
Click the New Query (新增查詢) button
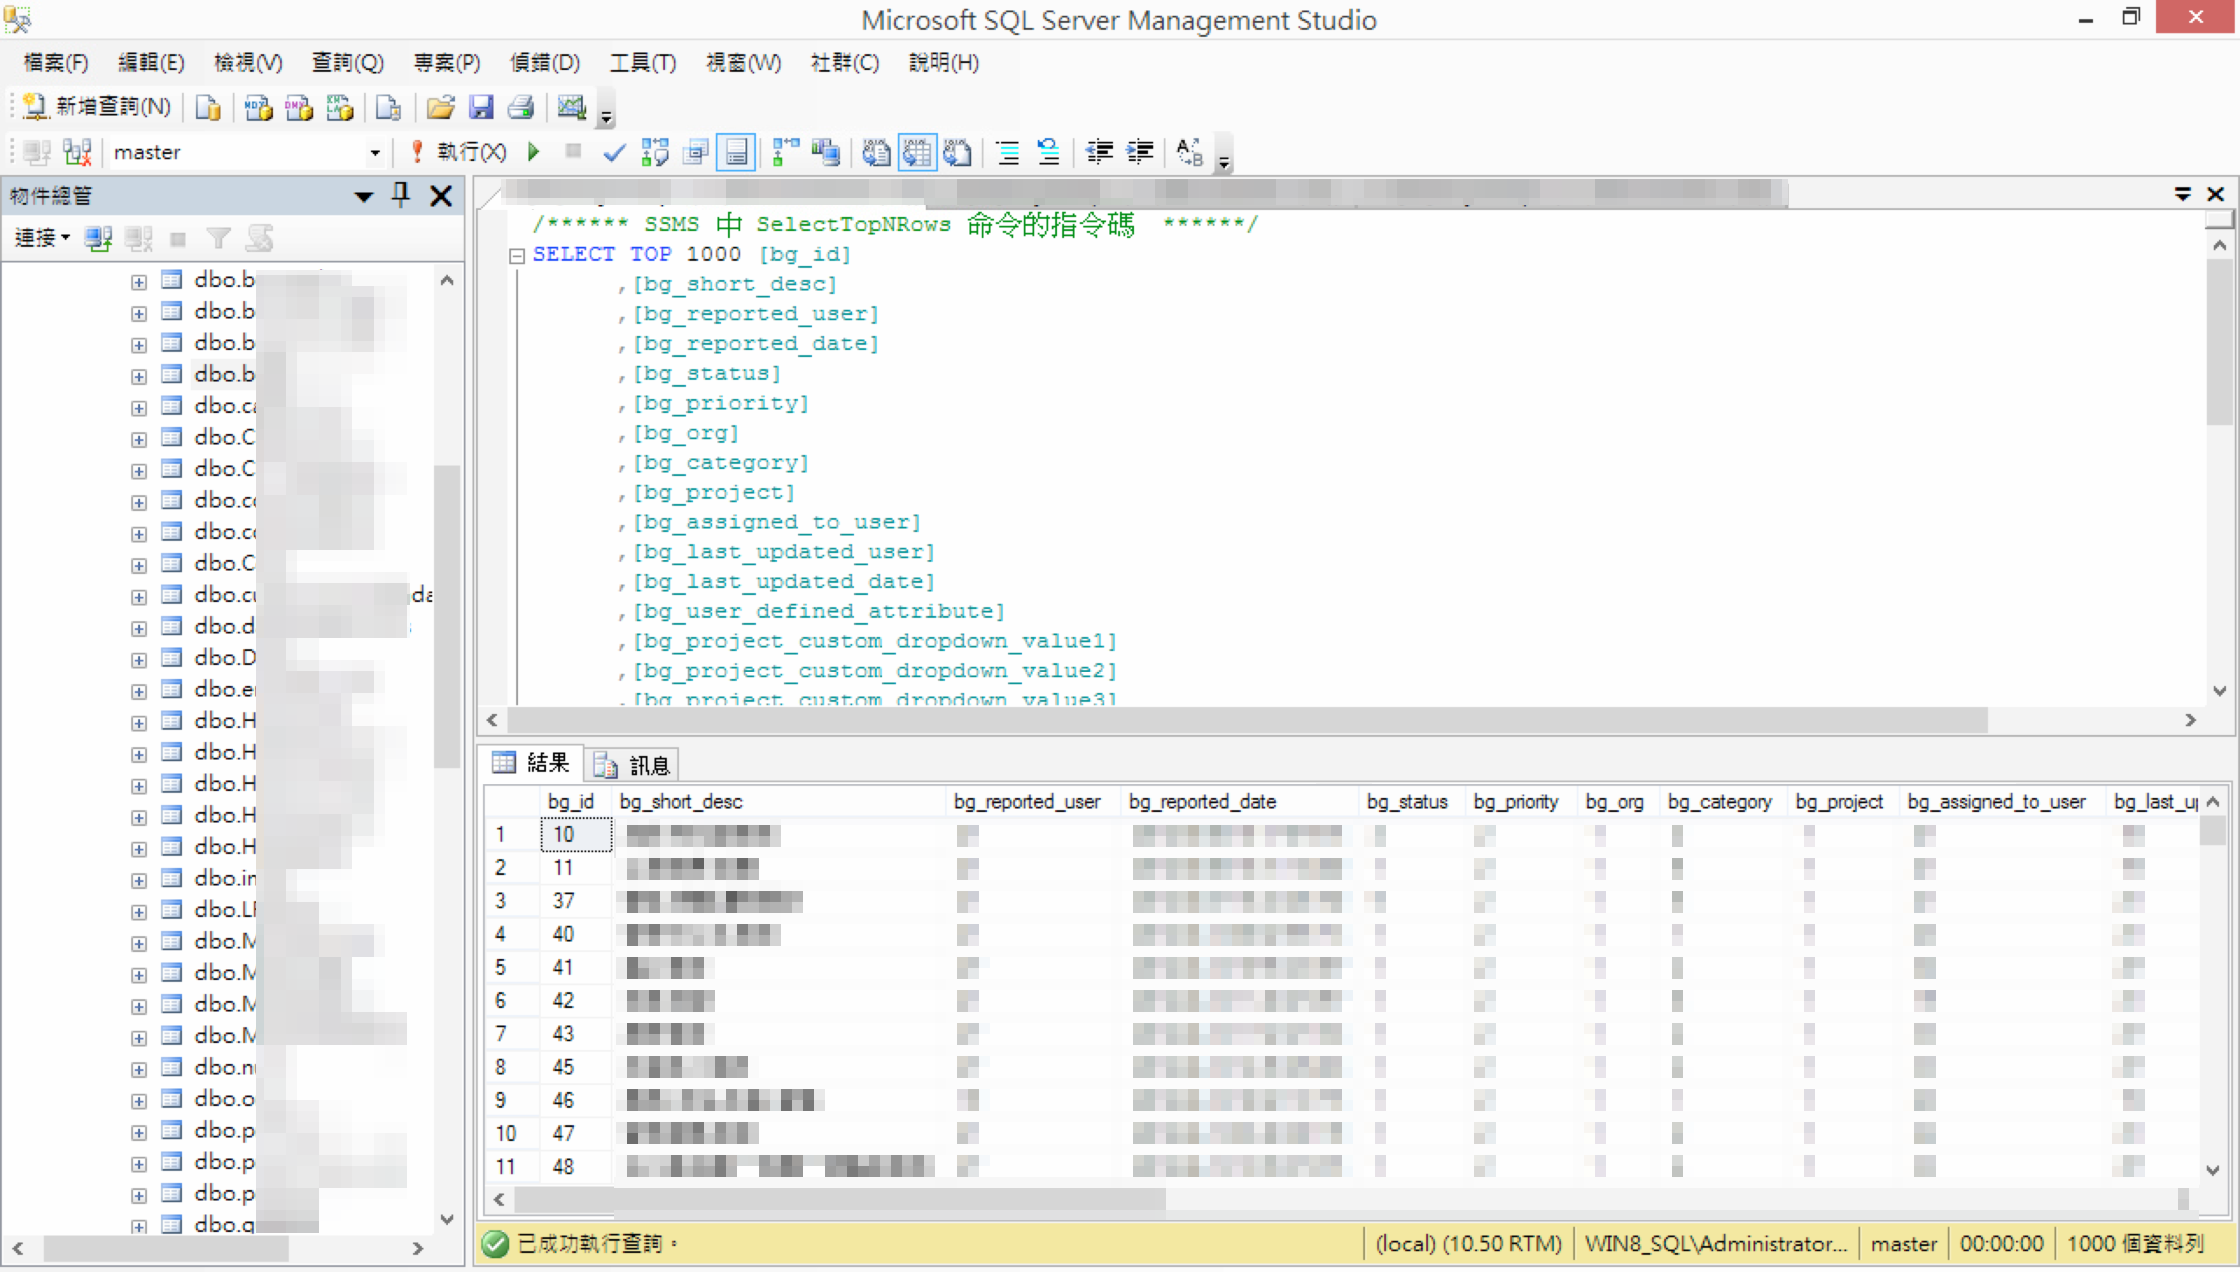click(96, 106)
